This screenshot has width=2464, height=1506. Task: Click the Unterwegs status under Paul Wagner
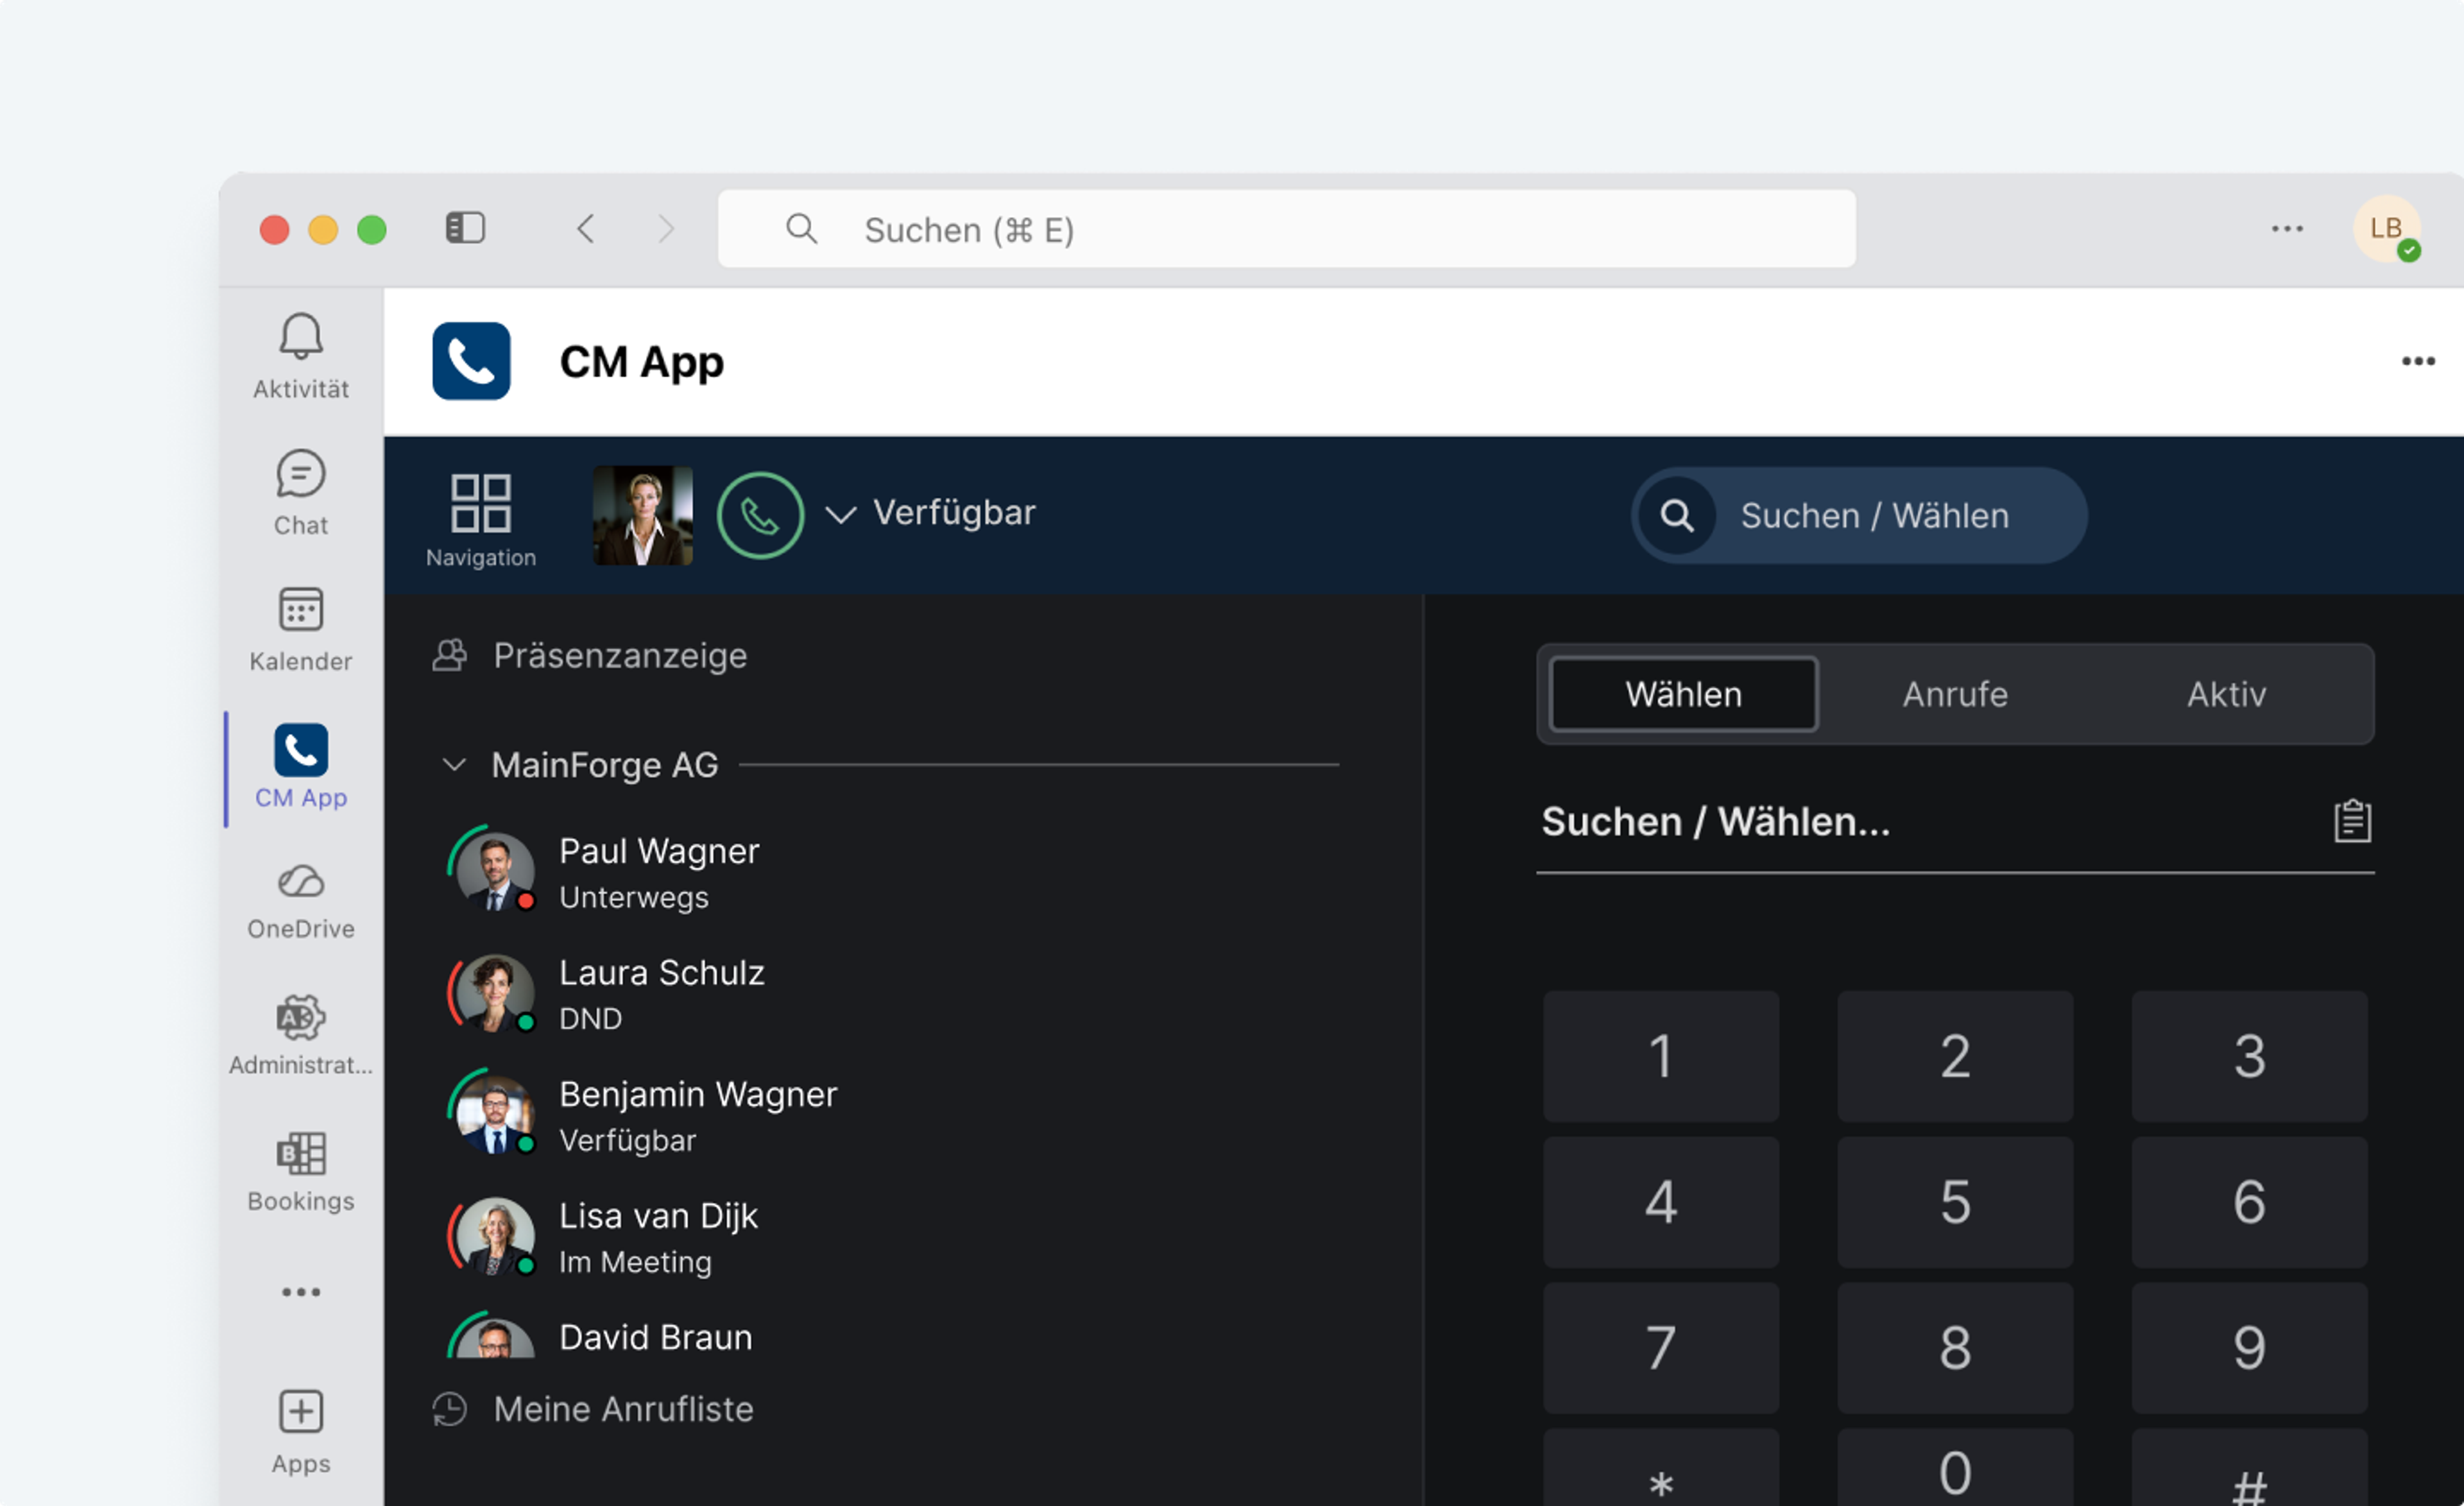point(634,897)
